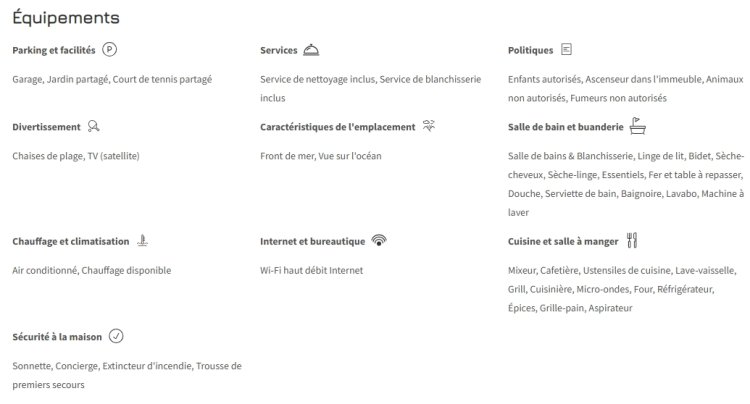This screenshot has height=404, width=750.
Task: Click the beach icon beside Caractéristiques de l'emplacement
Action: click(429, 126)
